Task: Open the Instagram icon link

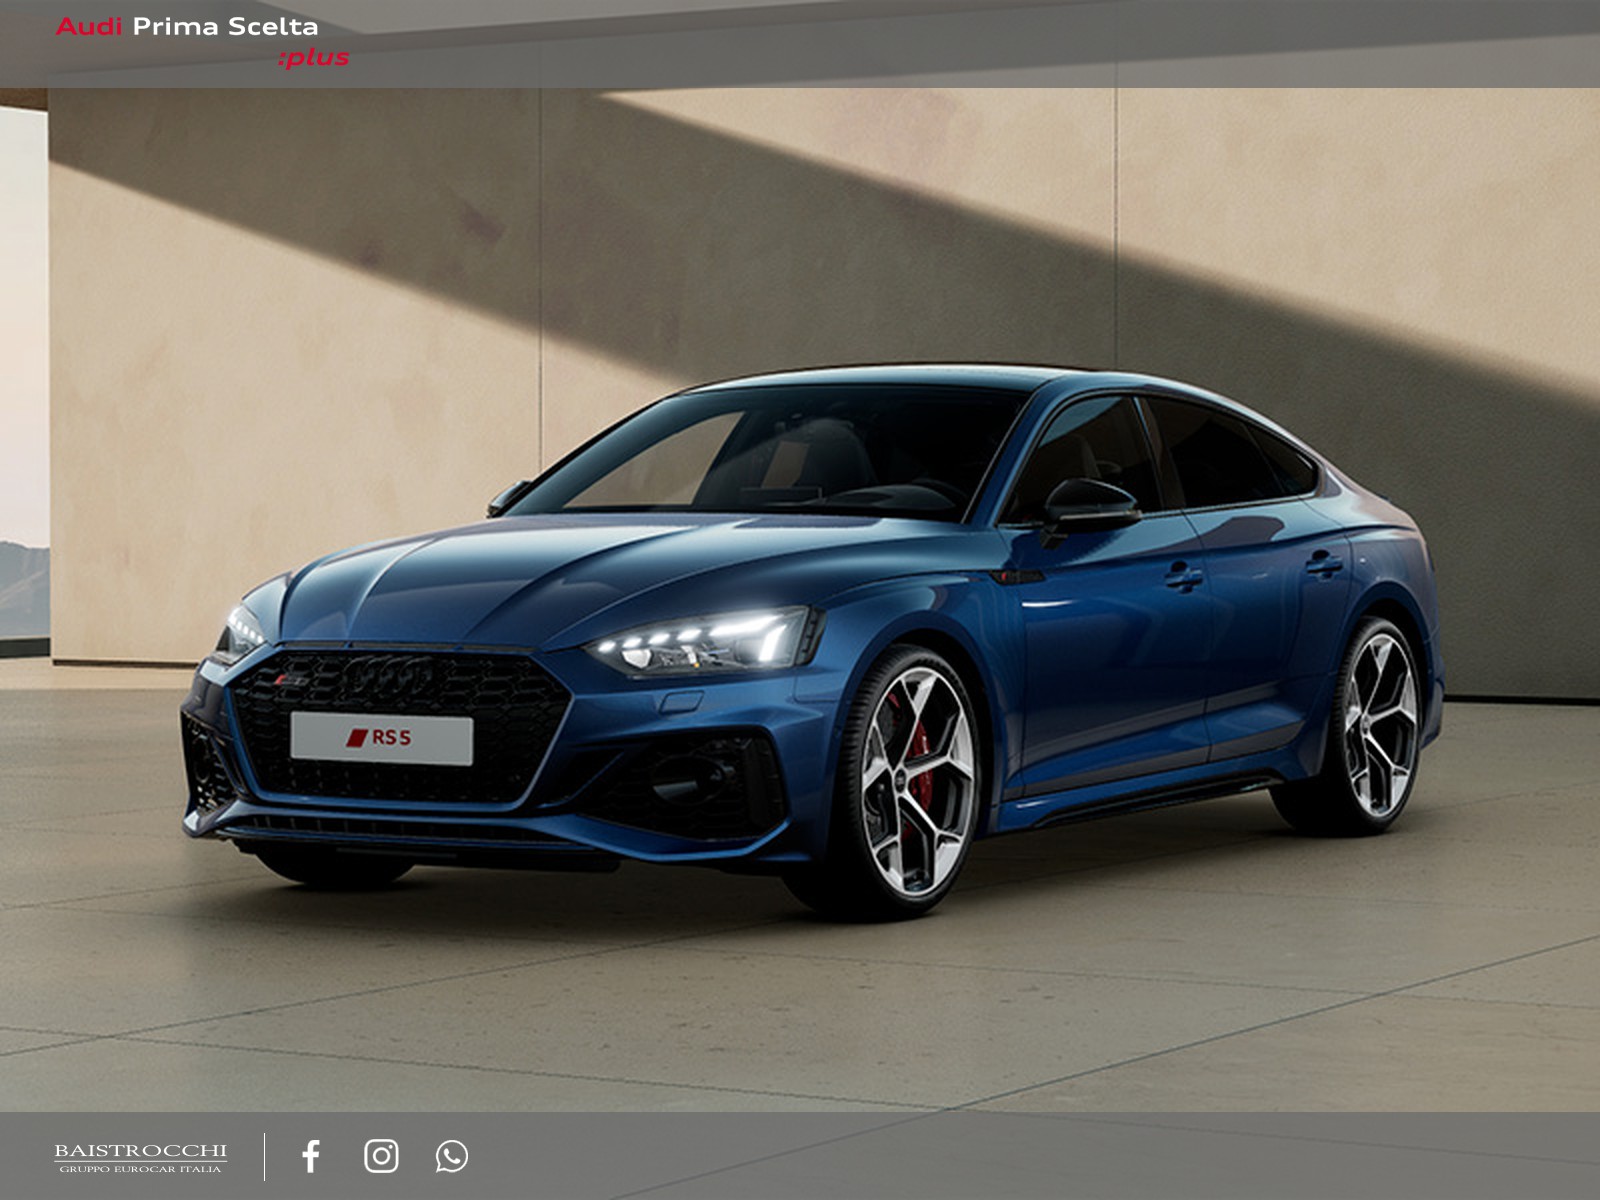Action: tap(381, 1156)
